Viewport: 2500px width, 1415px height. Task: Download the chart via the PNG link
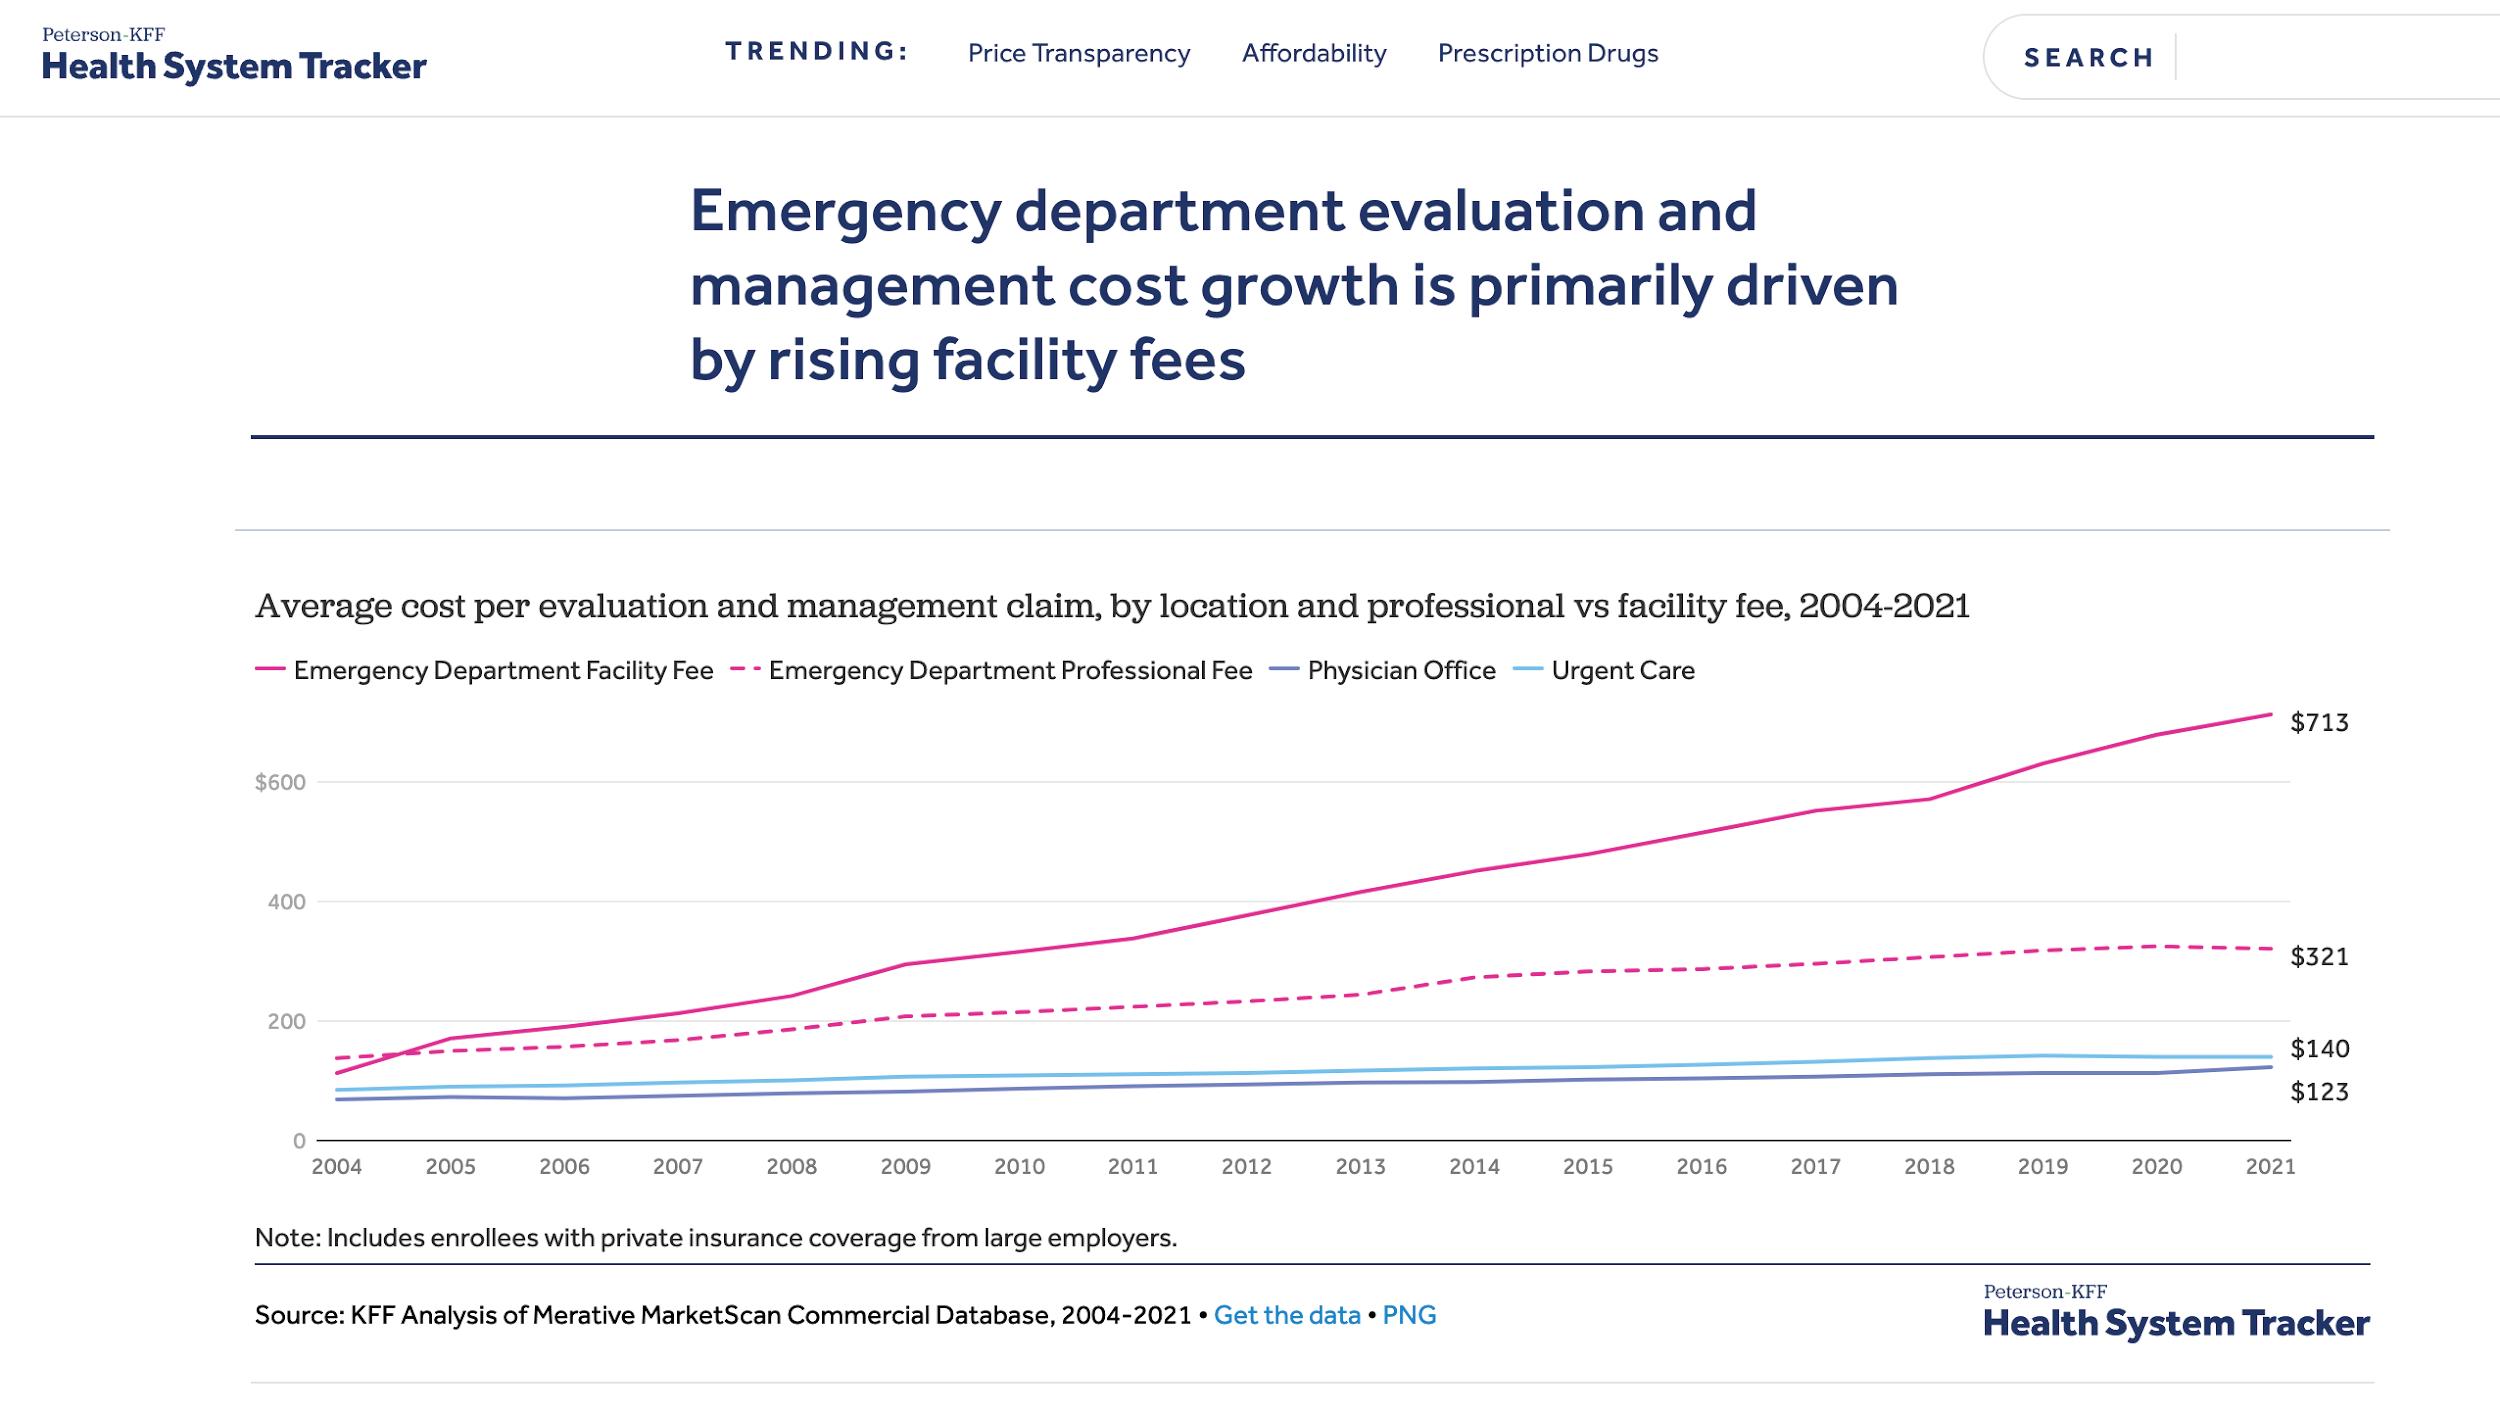pos(1408,1315)
